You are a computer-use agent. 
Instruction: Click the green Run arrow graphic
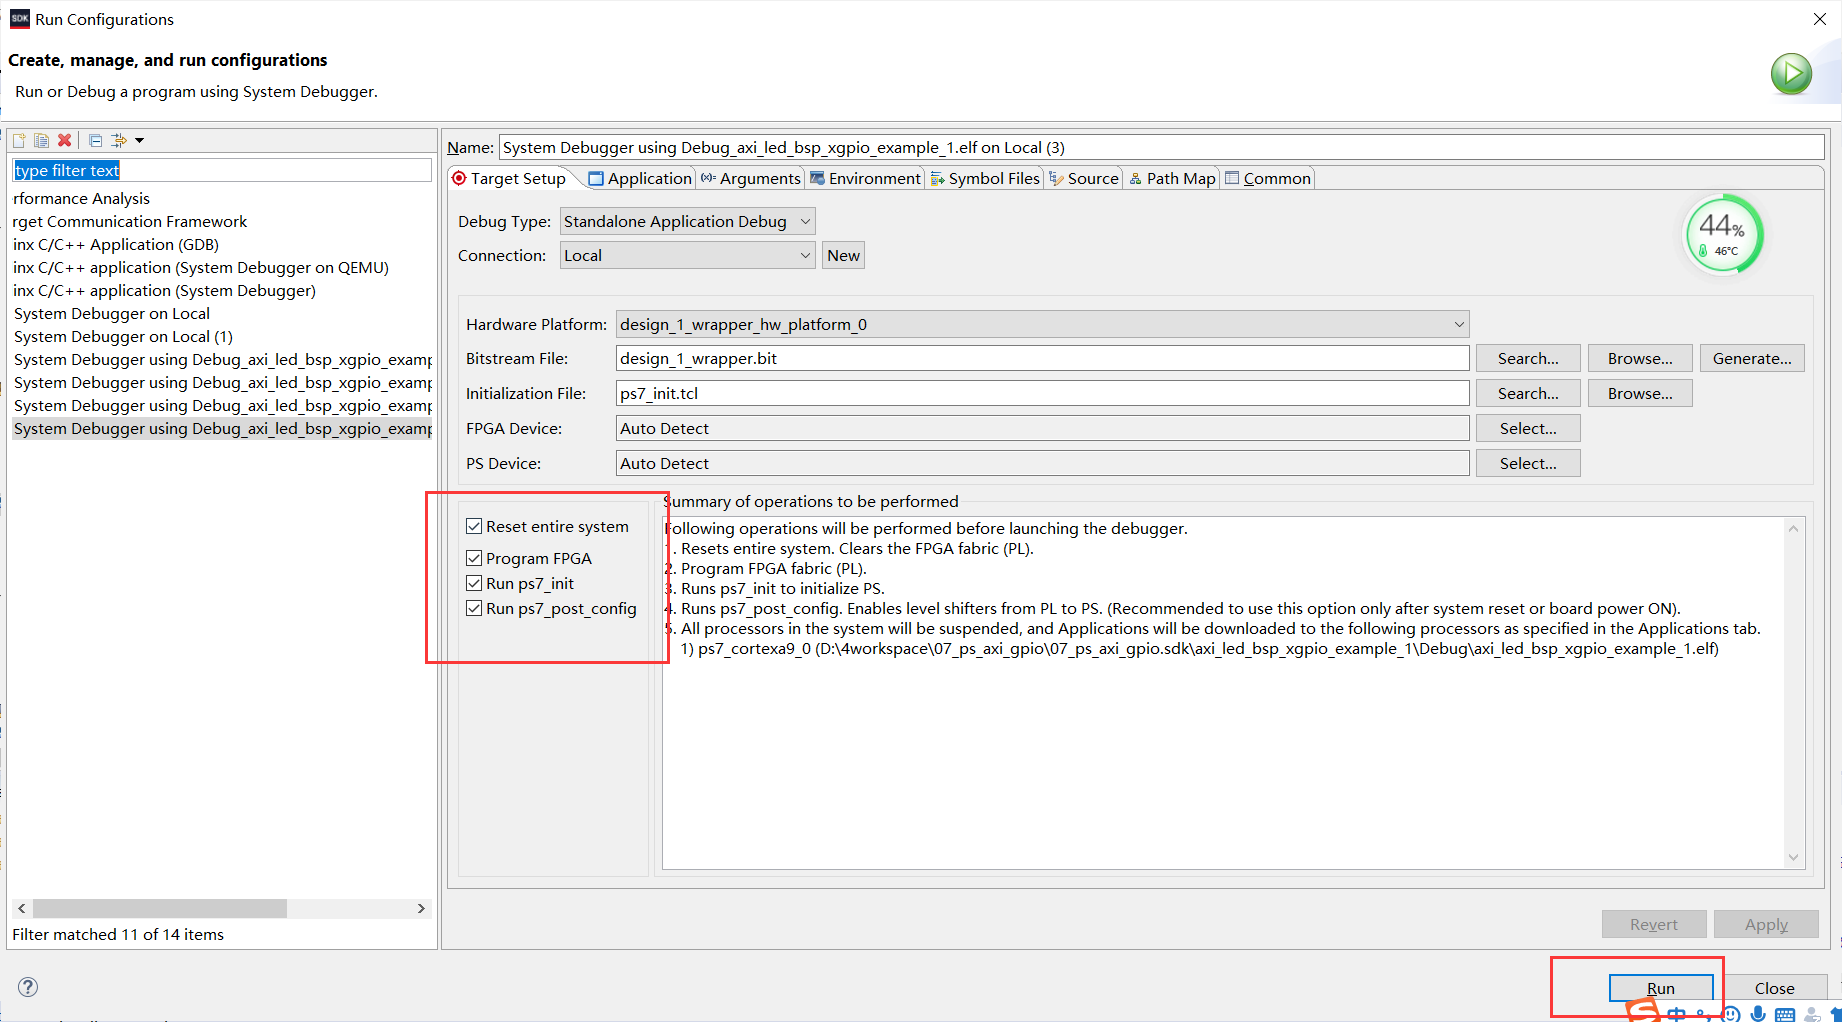1791,74
